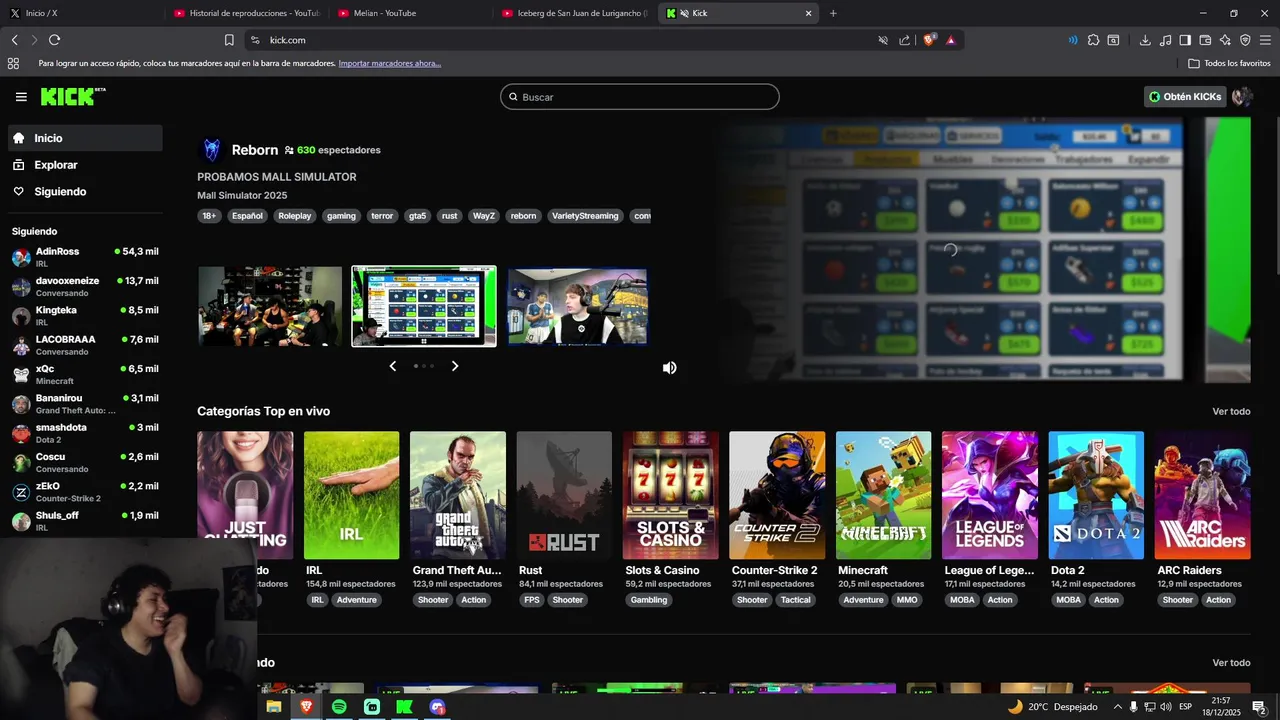The width and height of the screenshot is (1280, 720).
Task: Open the IRL category card
Action: click(351, 495)
